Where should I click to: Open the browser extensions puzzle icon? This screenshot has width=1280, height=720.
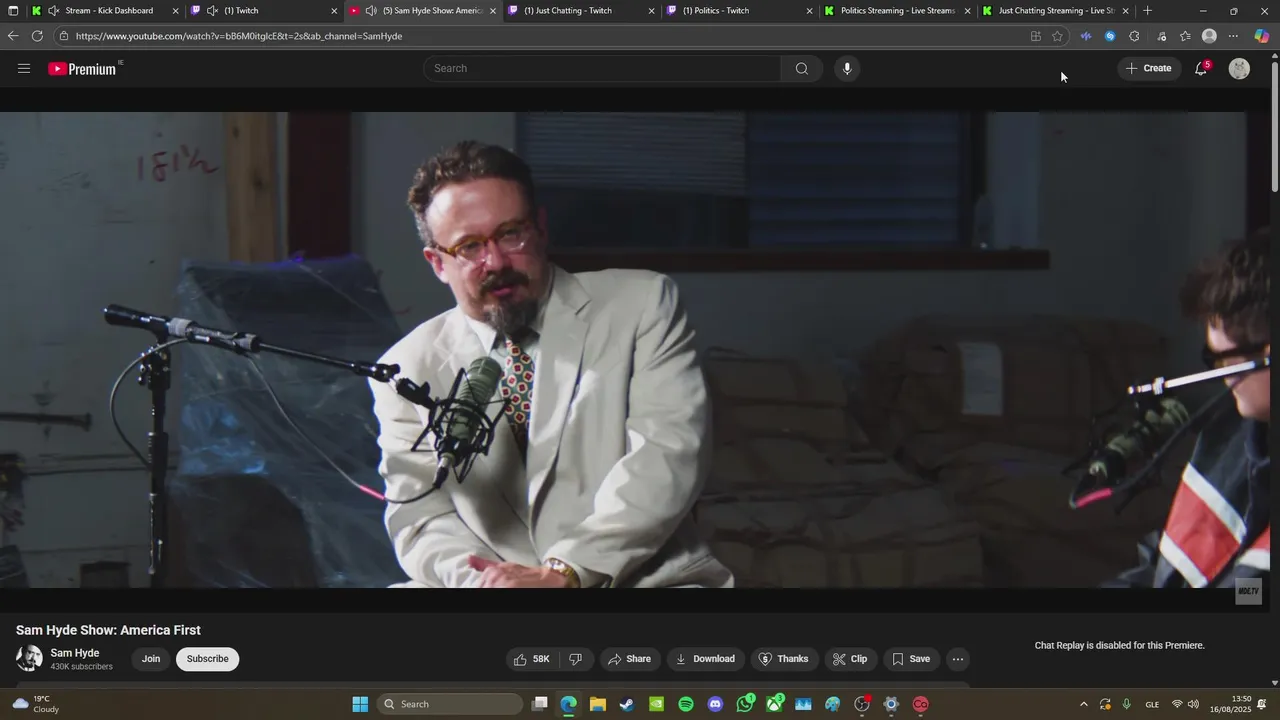1134,36
